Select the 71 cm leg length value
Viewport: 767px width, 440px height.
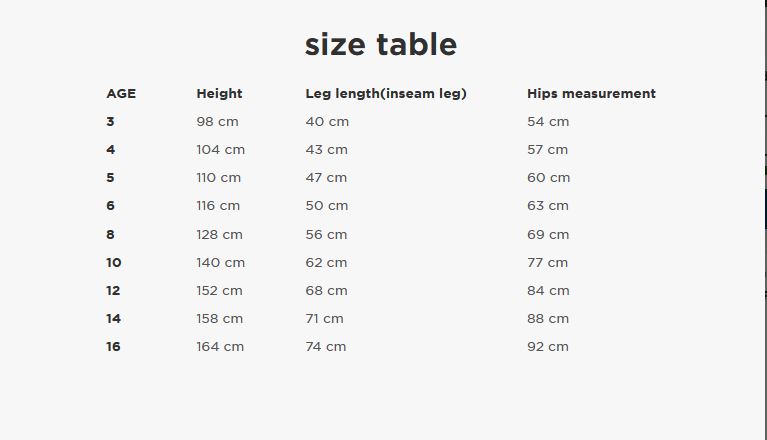(324, 318)
